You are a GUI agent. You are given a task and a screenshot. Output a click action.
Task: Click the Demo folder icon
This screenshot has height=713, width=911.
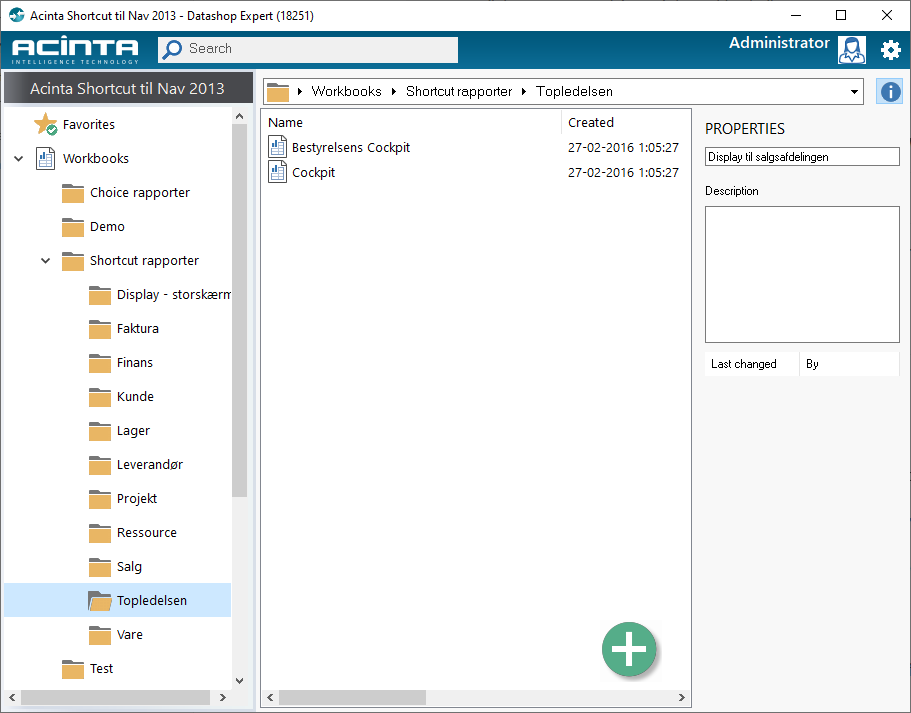coord(73,227)
